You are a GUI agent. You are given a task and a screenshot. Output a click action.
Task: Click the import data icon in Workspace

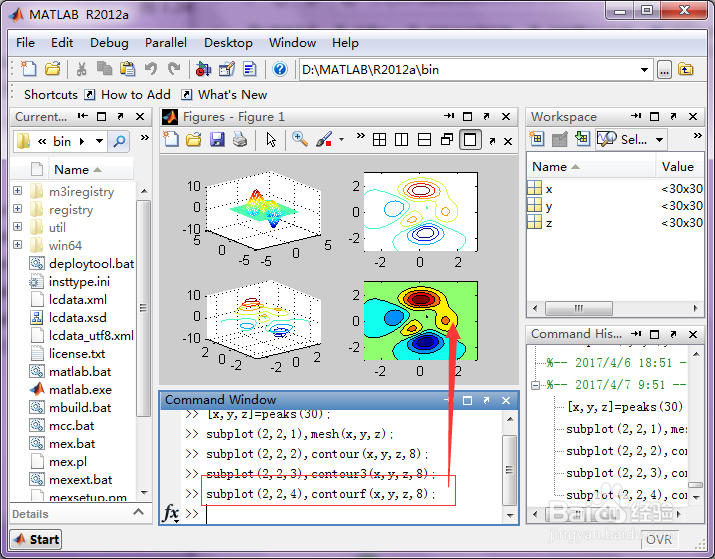coord(582,139)
